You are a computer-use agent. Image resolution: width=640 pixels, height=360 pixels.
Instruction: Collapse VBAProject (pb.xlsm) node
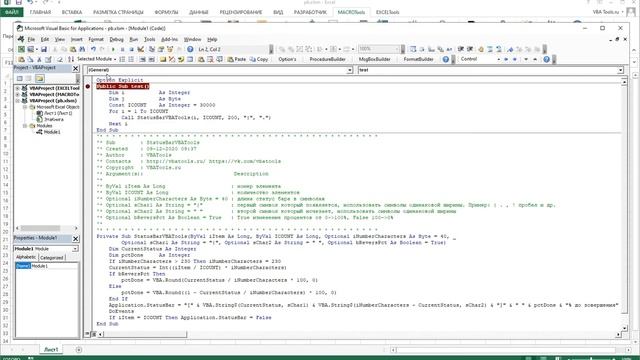pyautogui.click(x=18, y=100)
